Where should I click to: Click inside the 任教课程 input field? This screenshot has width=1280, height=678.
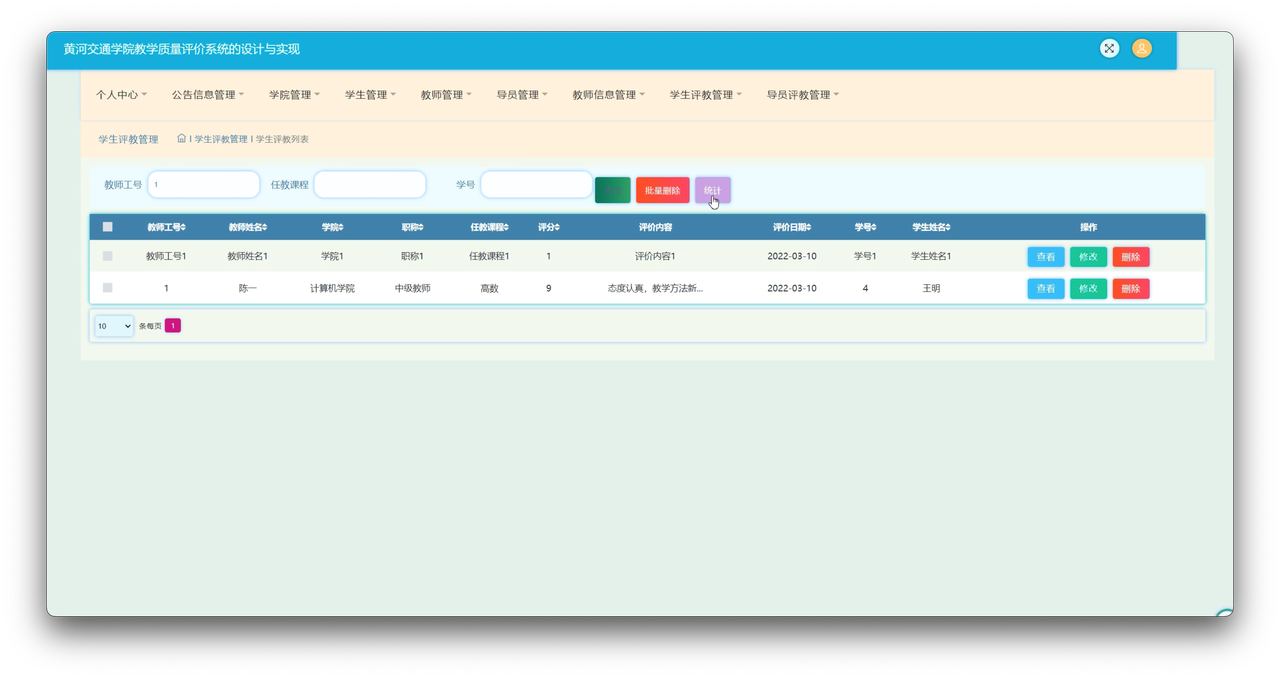[x=370, y=184]
